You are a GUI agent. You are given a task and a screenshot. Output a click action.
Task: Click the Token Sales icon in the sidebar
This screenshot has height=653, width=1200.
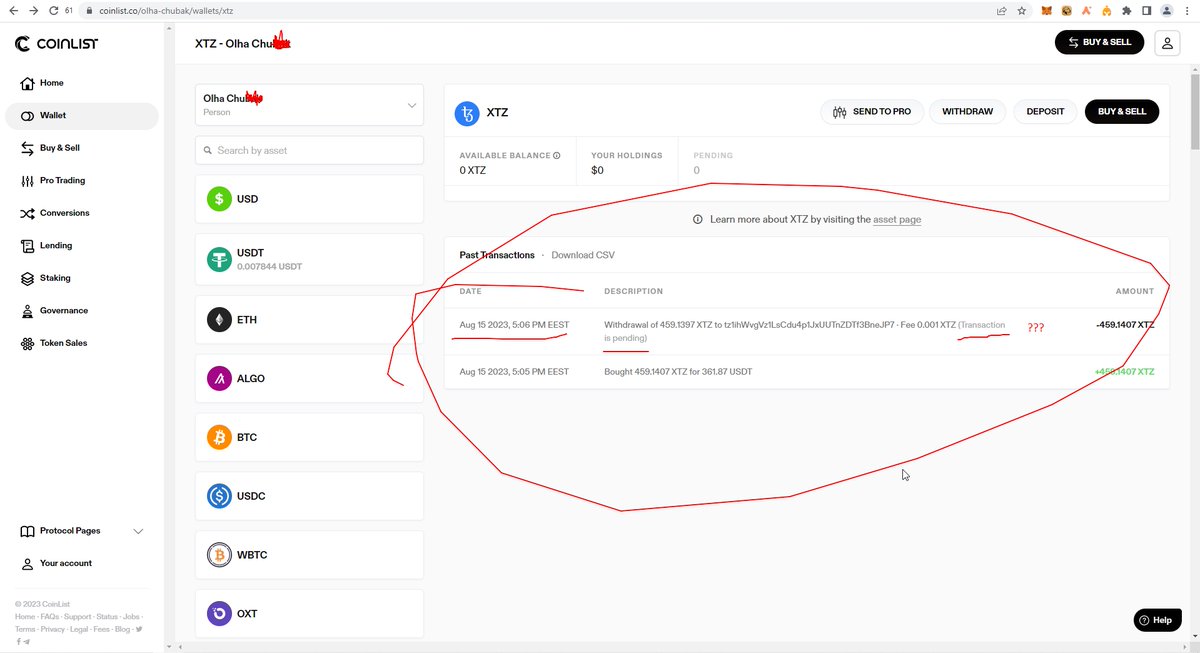pos(27,343)
